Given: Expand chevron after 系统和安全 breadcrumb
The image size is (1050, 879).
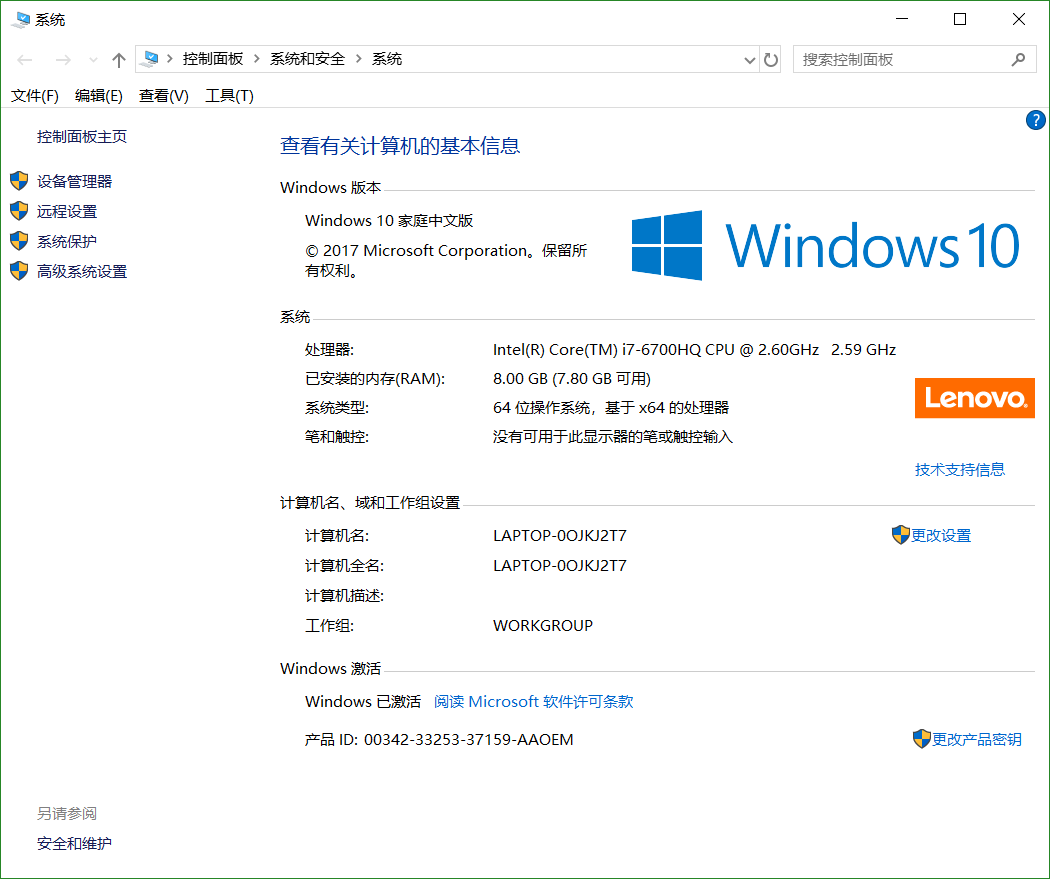Looking at the screenshot, I should click(x=359, y=59).
